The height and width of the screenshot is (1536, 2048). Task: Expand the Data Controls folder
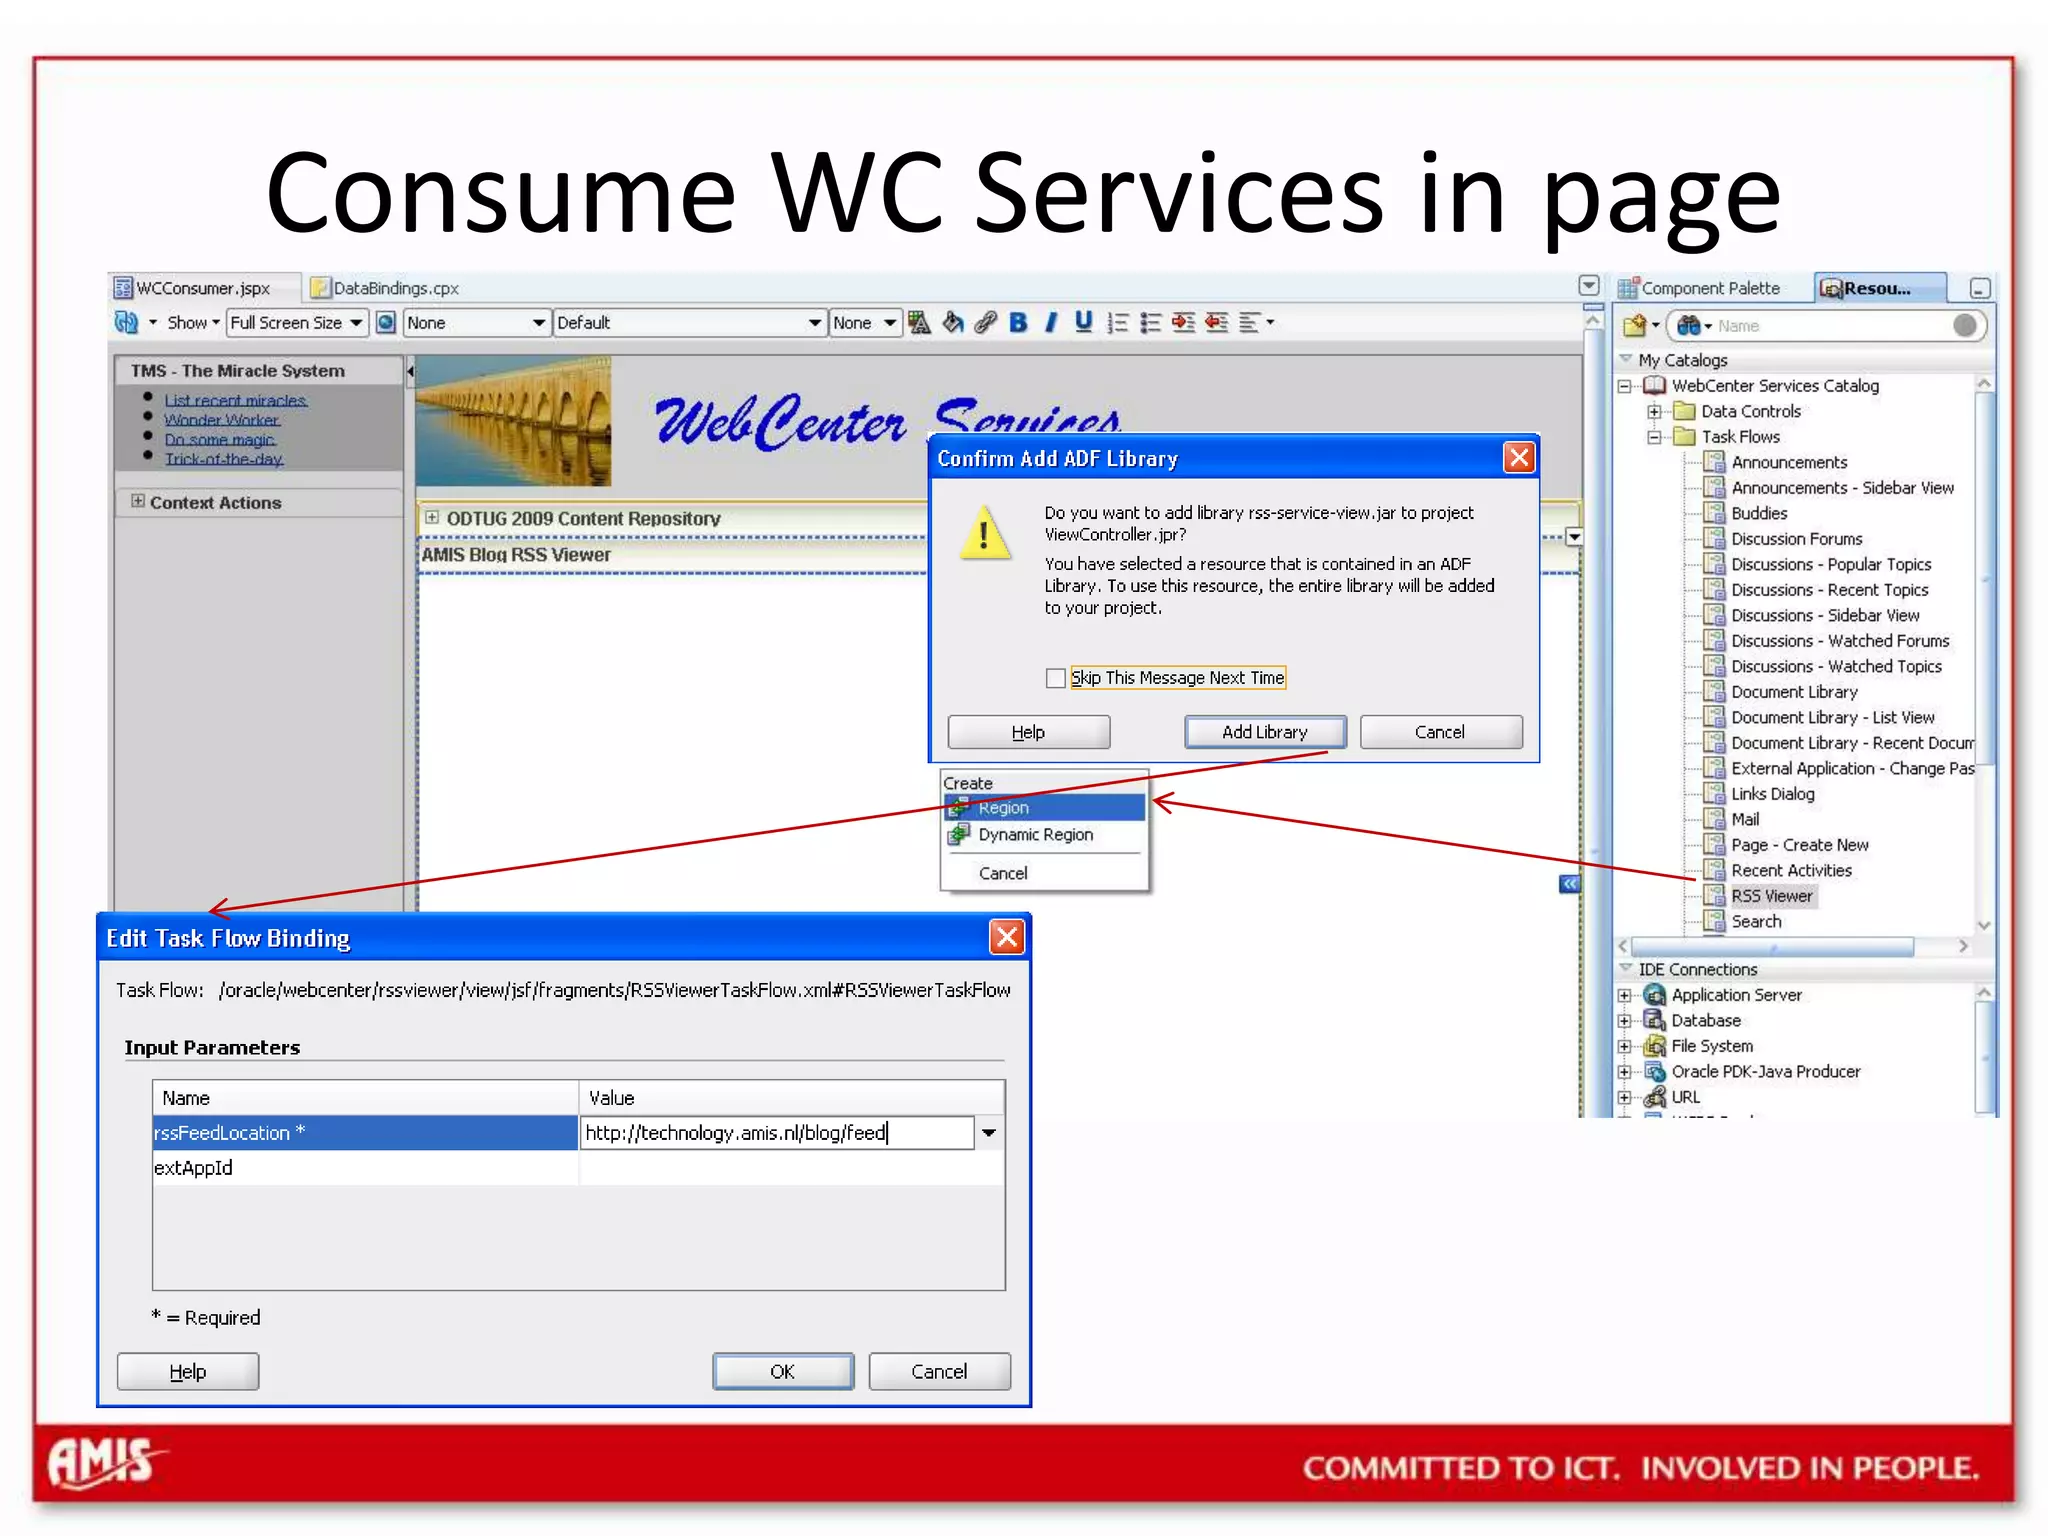click(1654, 411)
